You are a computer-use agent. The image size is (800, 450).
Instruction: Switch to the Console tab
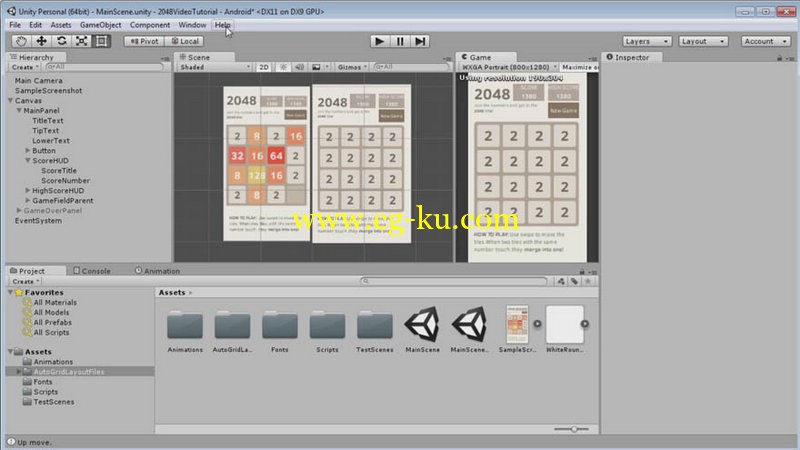(92, 271)
